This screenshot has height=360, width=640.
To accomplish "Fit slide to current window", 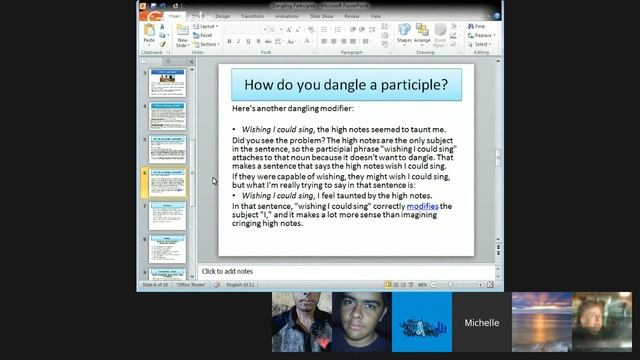I will 490,284.
